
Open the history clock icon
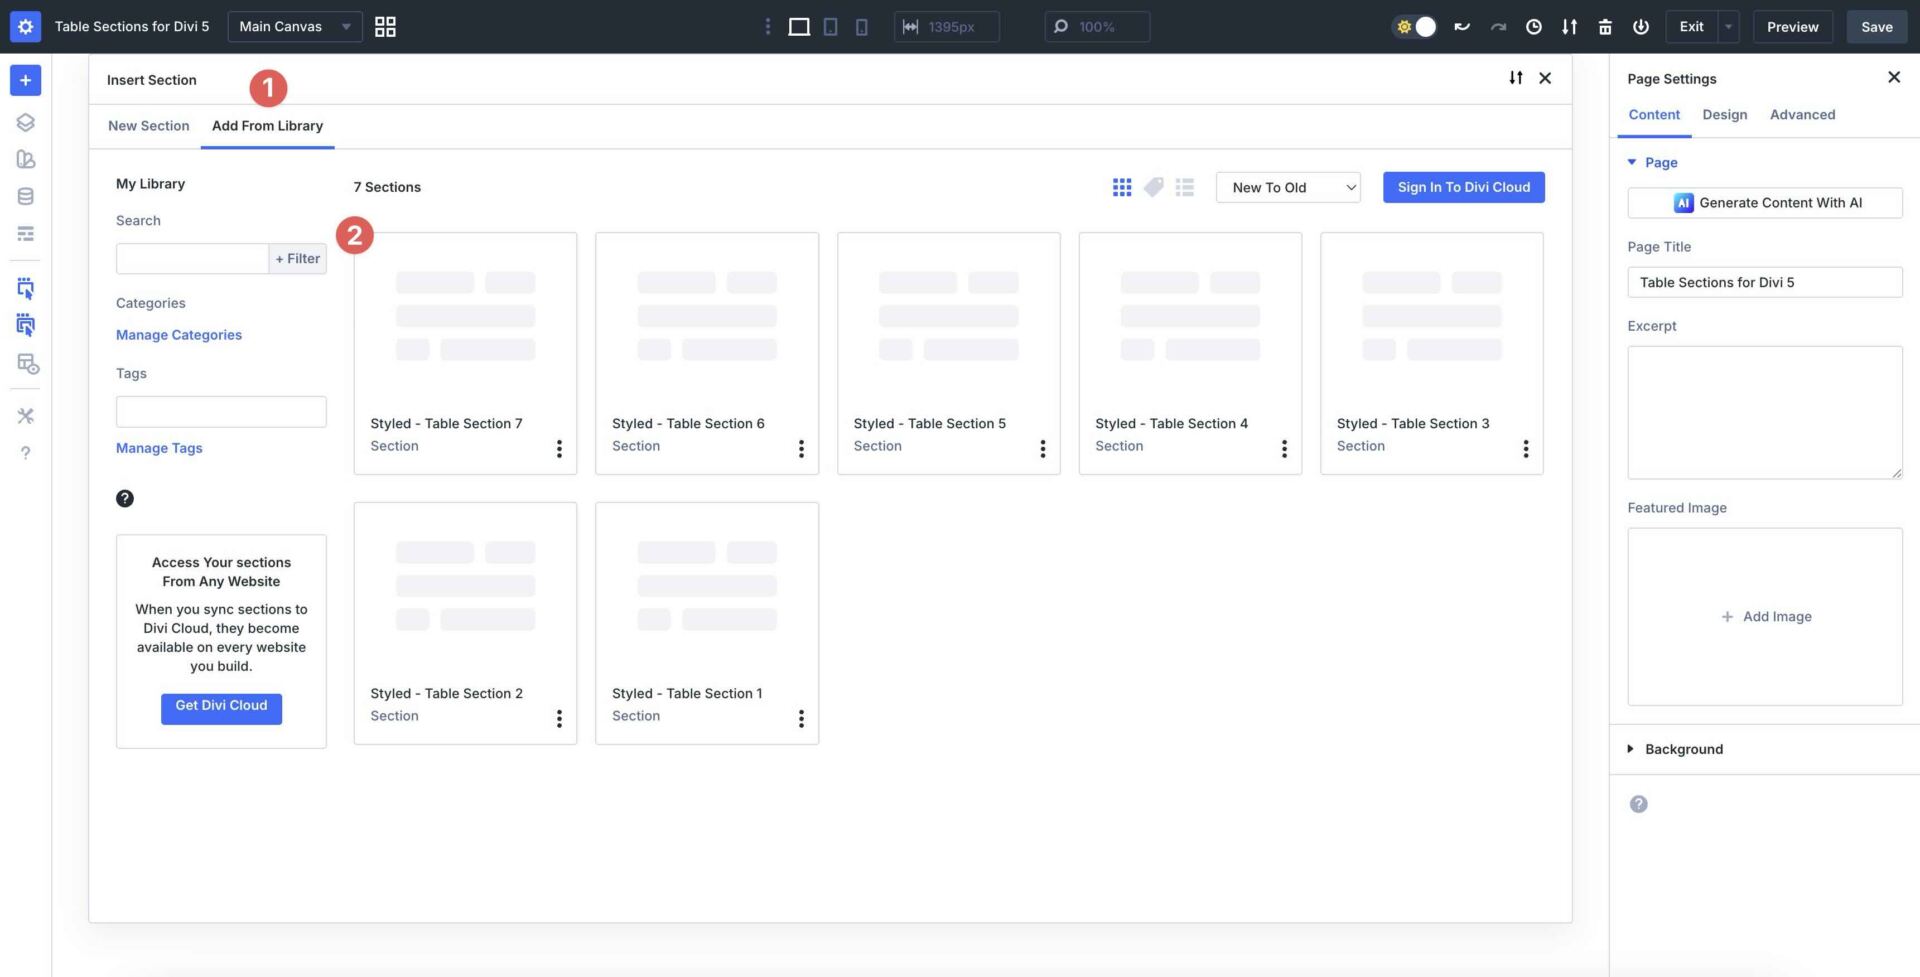1533,27
